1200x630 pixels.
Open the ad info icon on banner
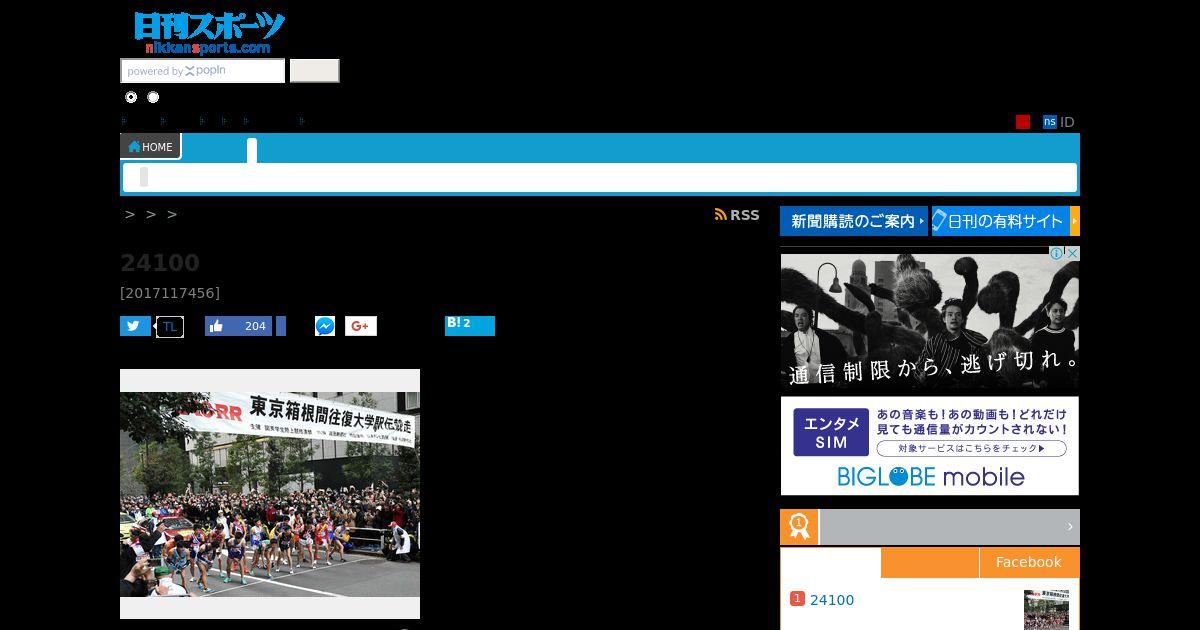(x=1056, y=254)
